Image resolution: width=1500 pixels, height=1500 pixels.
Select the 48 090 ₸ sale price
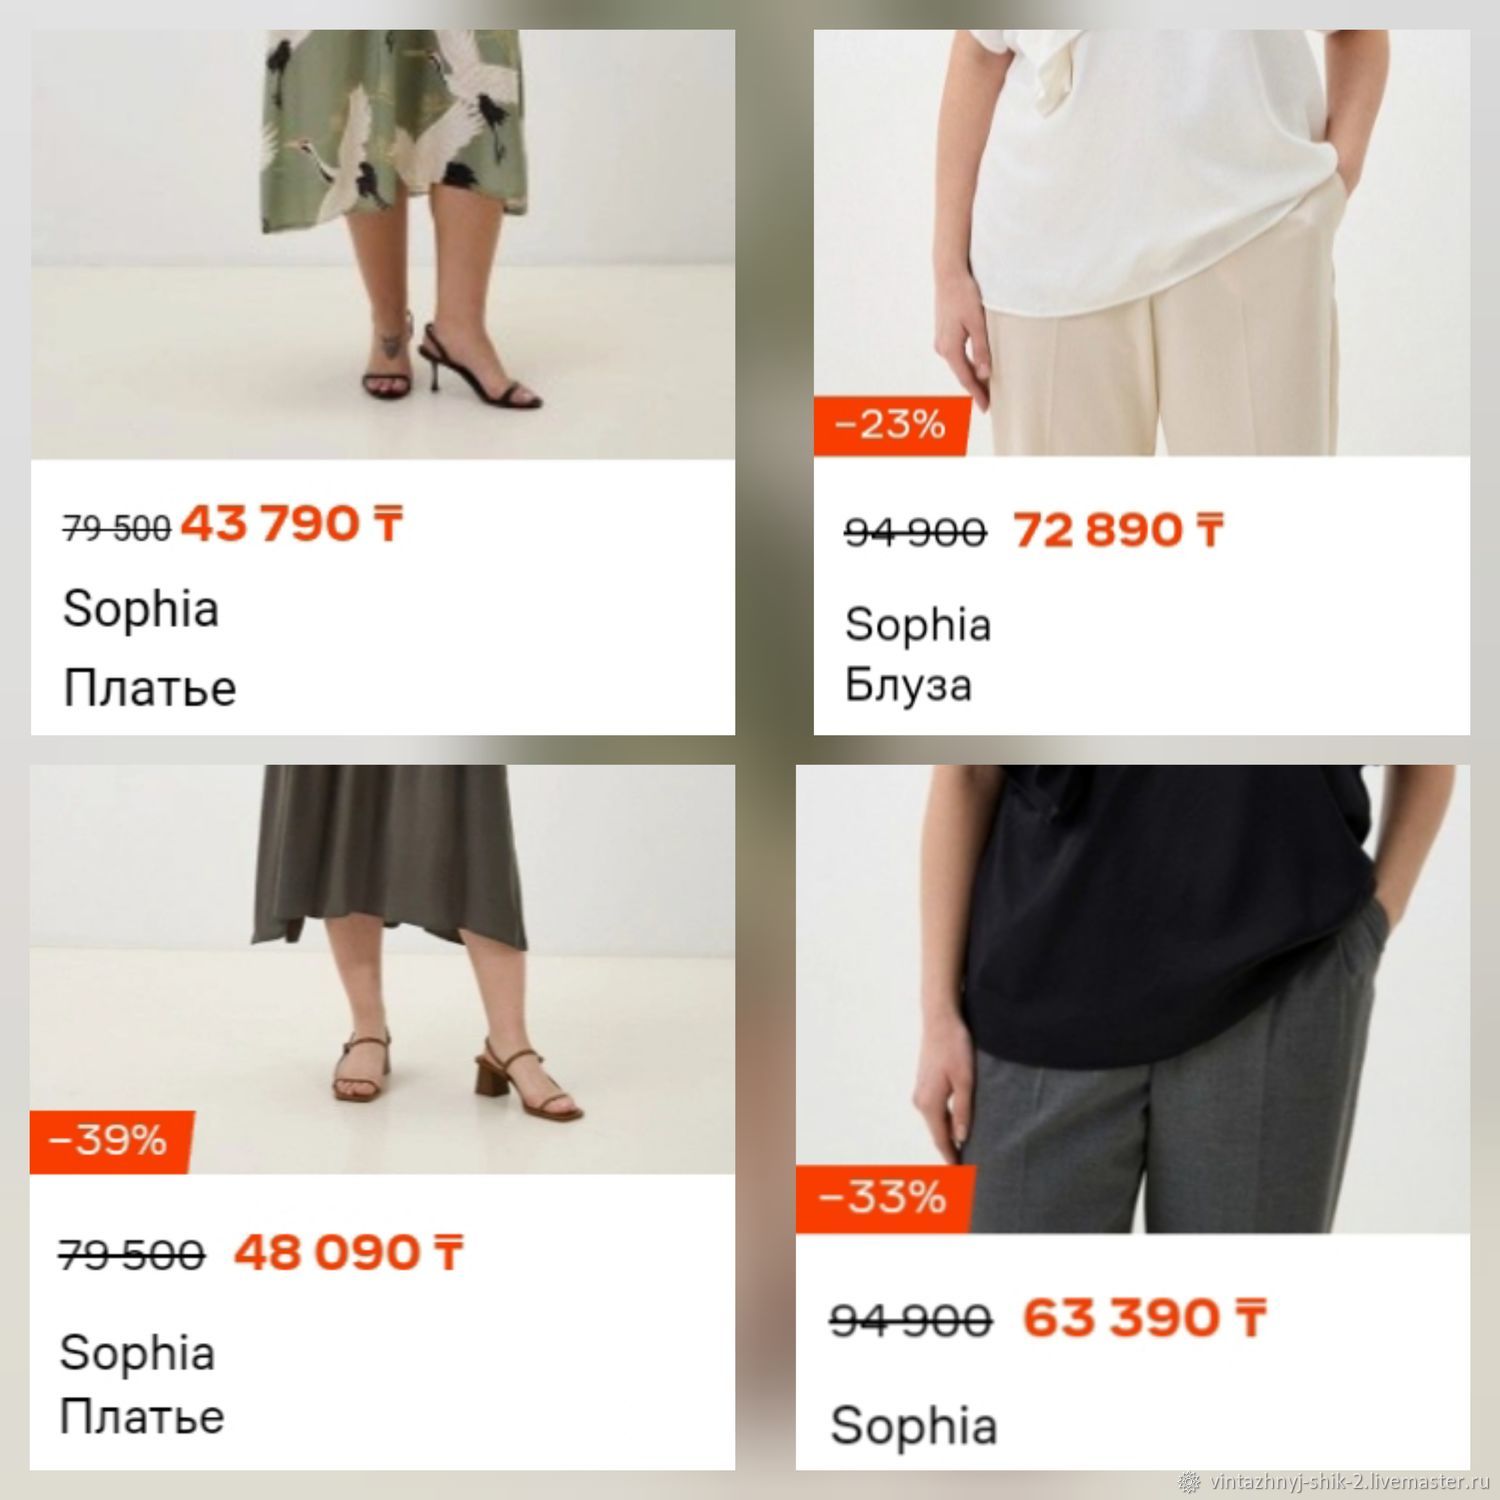(349, 1253)
